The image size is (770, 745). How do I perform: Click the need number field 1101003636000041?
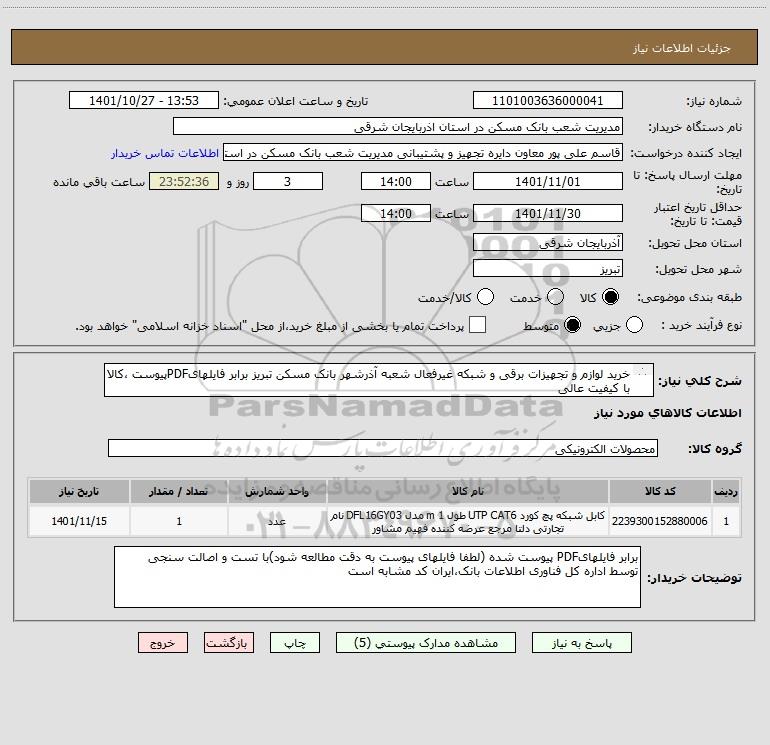point(548,101)
